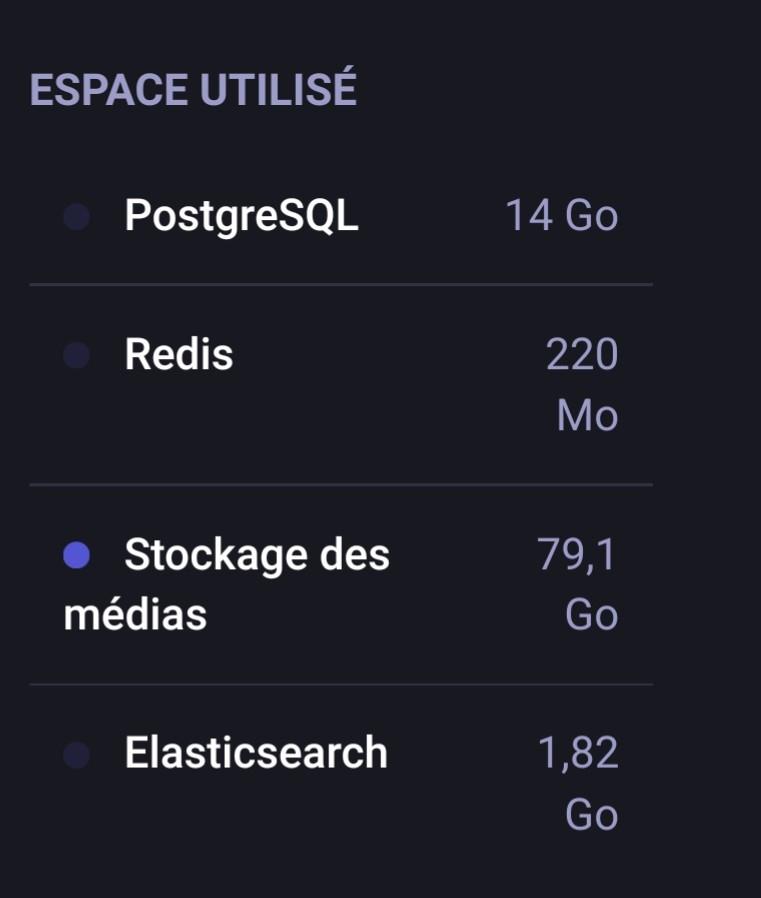Click the dark dot beside Redis
This screenshot has width=761, height=898.
pyautogui.click(x=77, y=355)
